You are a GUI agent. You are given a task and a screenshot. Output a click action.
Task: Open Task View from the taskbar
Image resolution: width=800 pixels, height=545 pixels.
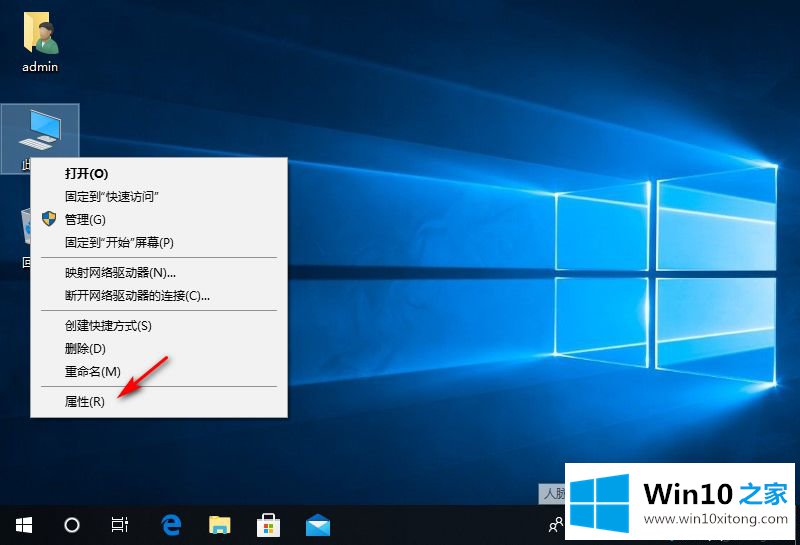click(120, 524)
